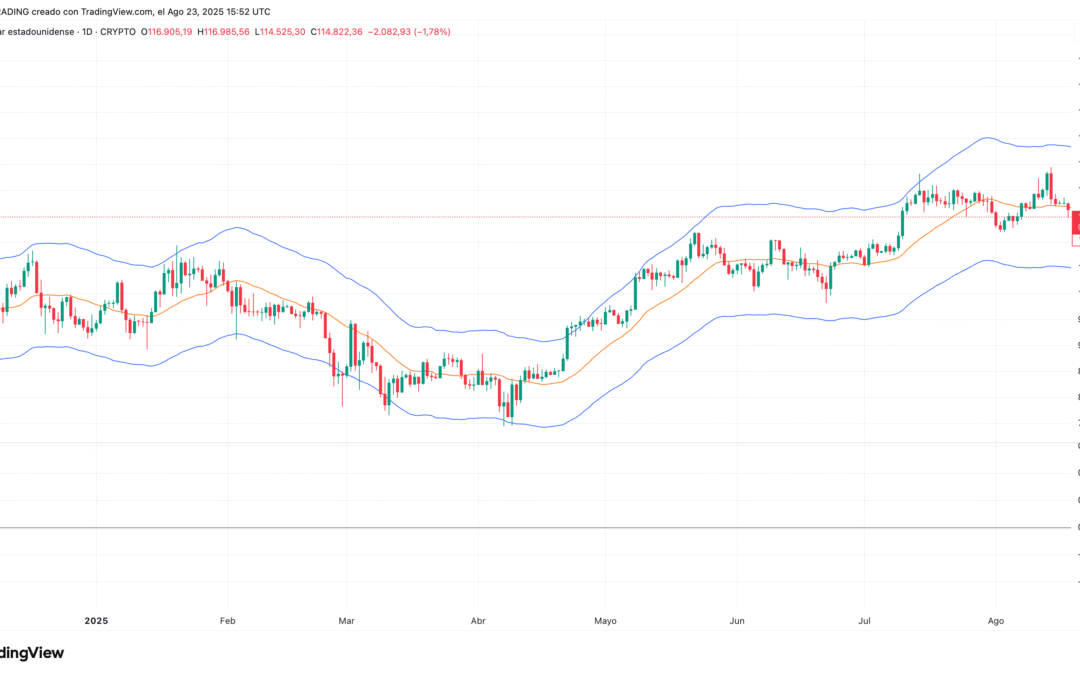Click the −2.082,93 (−1,78%) change value

tap(410, 32)
